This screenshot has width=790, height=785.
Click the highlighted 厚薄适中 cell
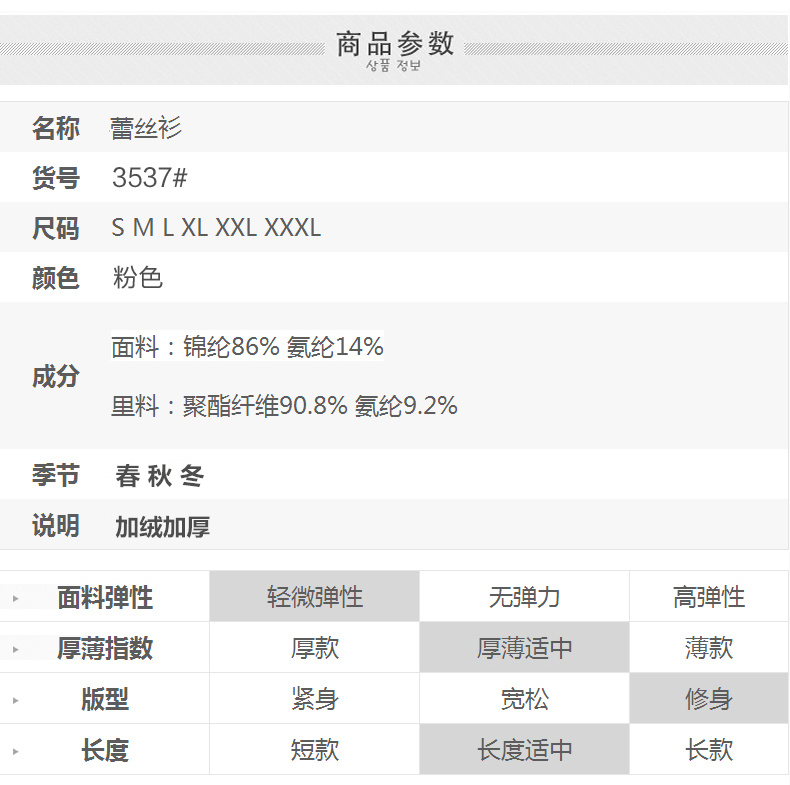(x=524, y=648)
